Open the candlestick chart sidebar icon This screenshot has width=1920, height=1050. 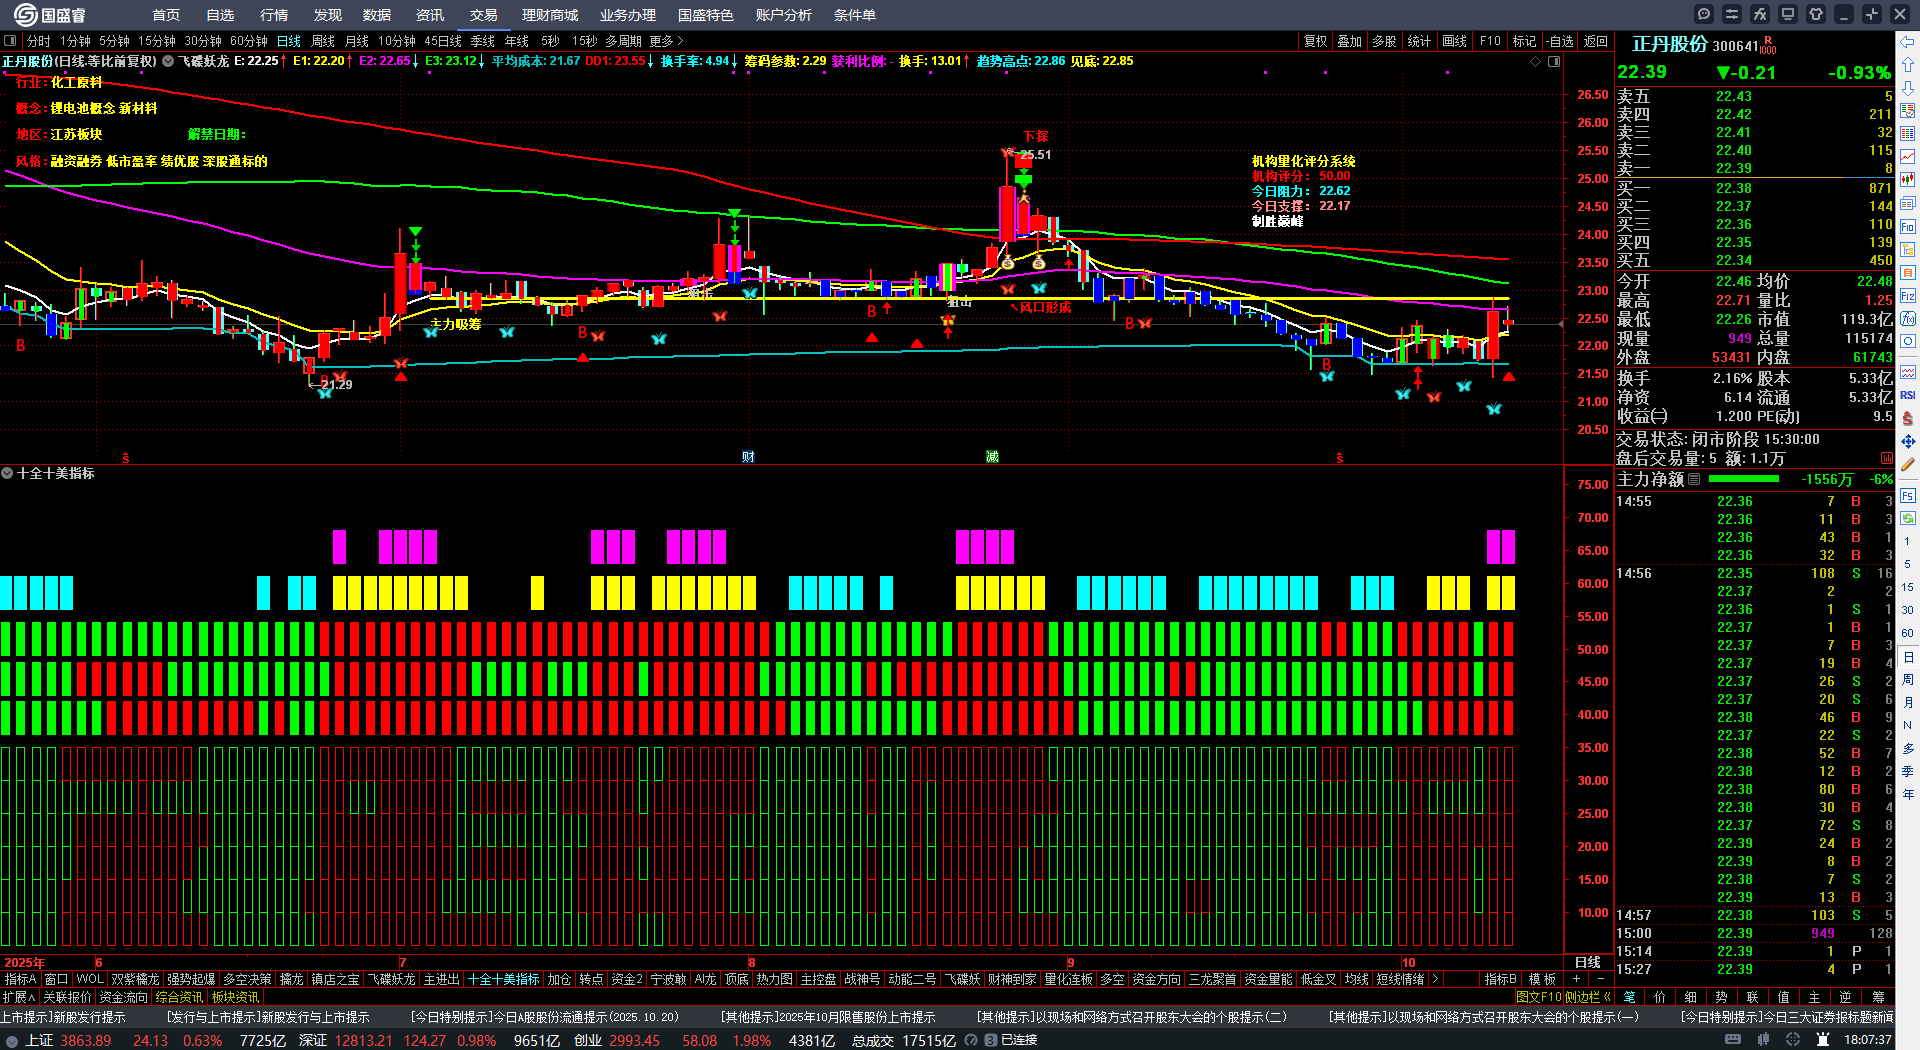[x=1908, y=180]
